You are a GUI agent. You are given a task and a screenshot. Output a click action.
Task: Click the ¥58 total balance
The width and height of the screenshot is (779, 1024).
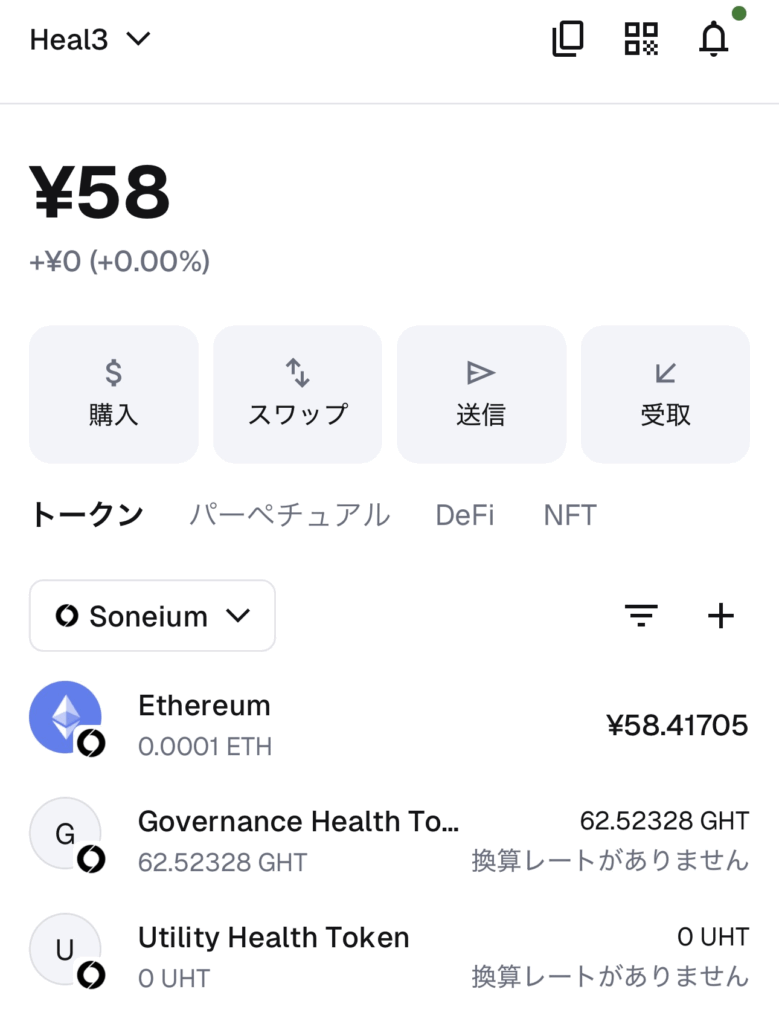point(100,192)
